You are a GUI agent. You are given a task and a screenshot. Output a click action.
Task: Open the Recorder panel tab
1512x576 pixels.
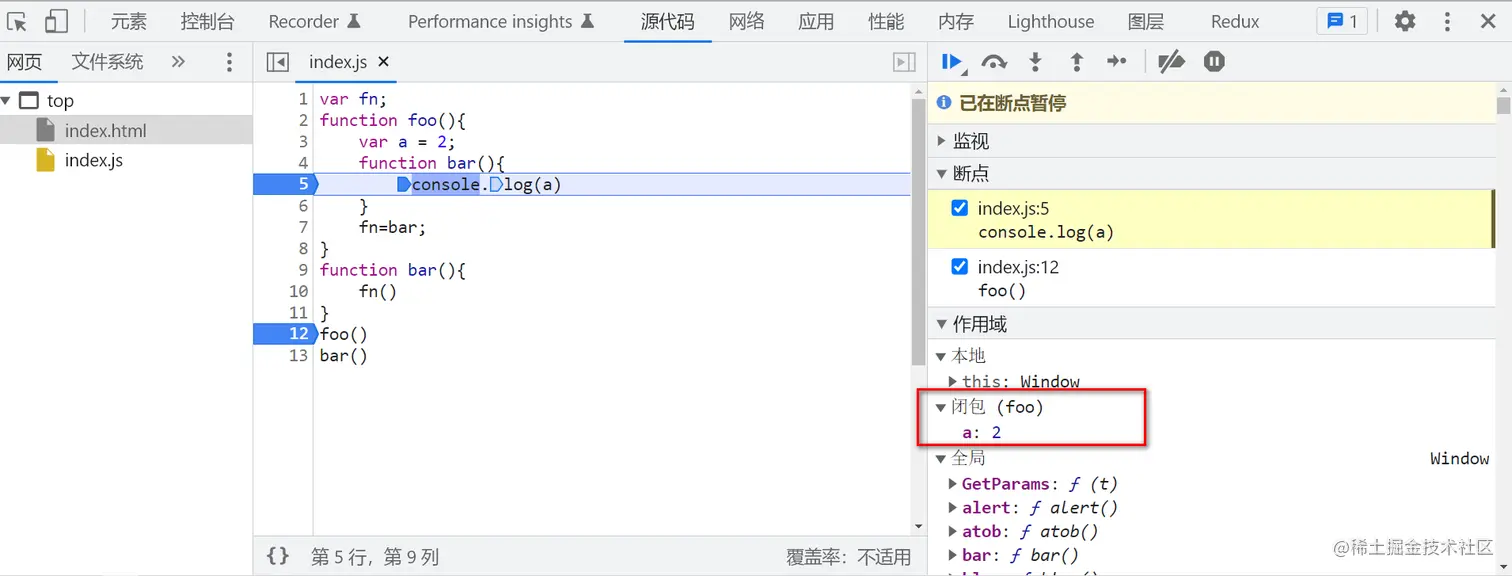[x=314, y=21]
